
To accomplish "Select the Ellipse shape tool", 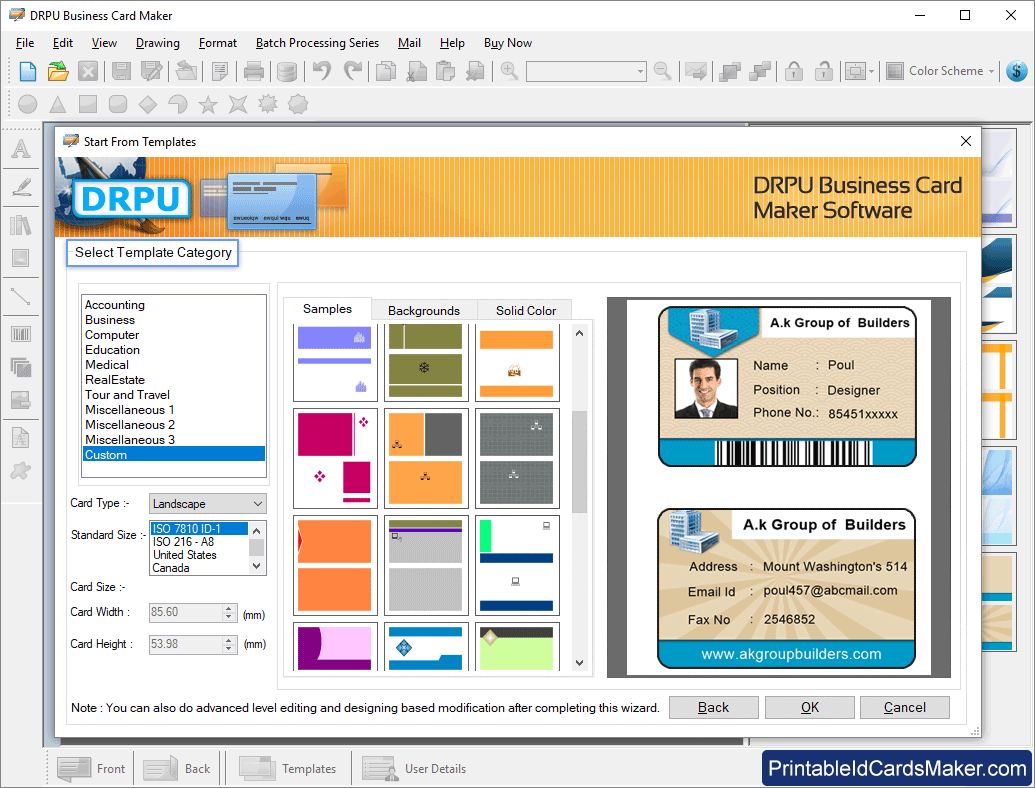I will coord(28,104).
